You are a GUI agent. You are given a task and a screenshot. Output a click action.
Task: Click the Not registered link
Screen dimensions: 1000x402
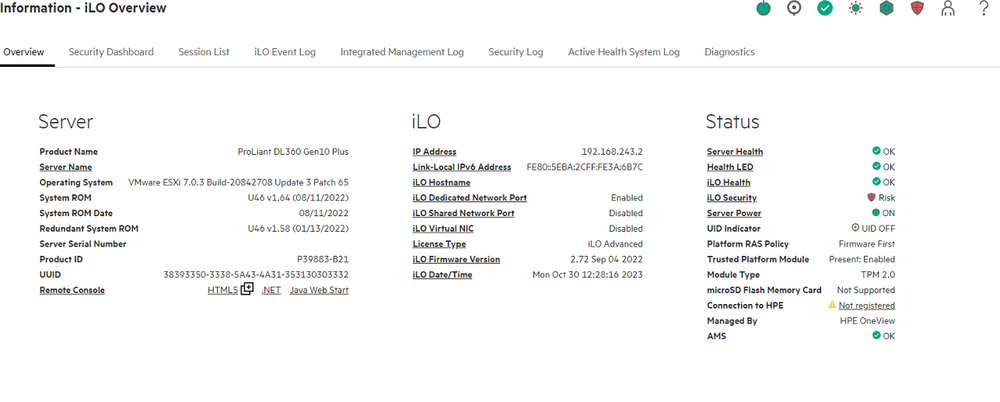click(x=866, y=305)
